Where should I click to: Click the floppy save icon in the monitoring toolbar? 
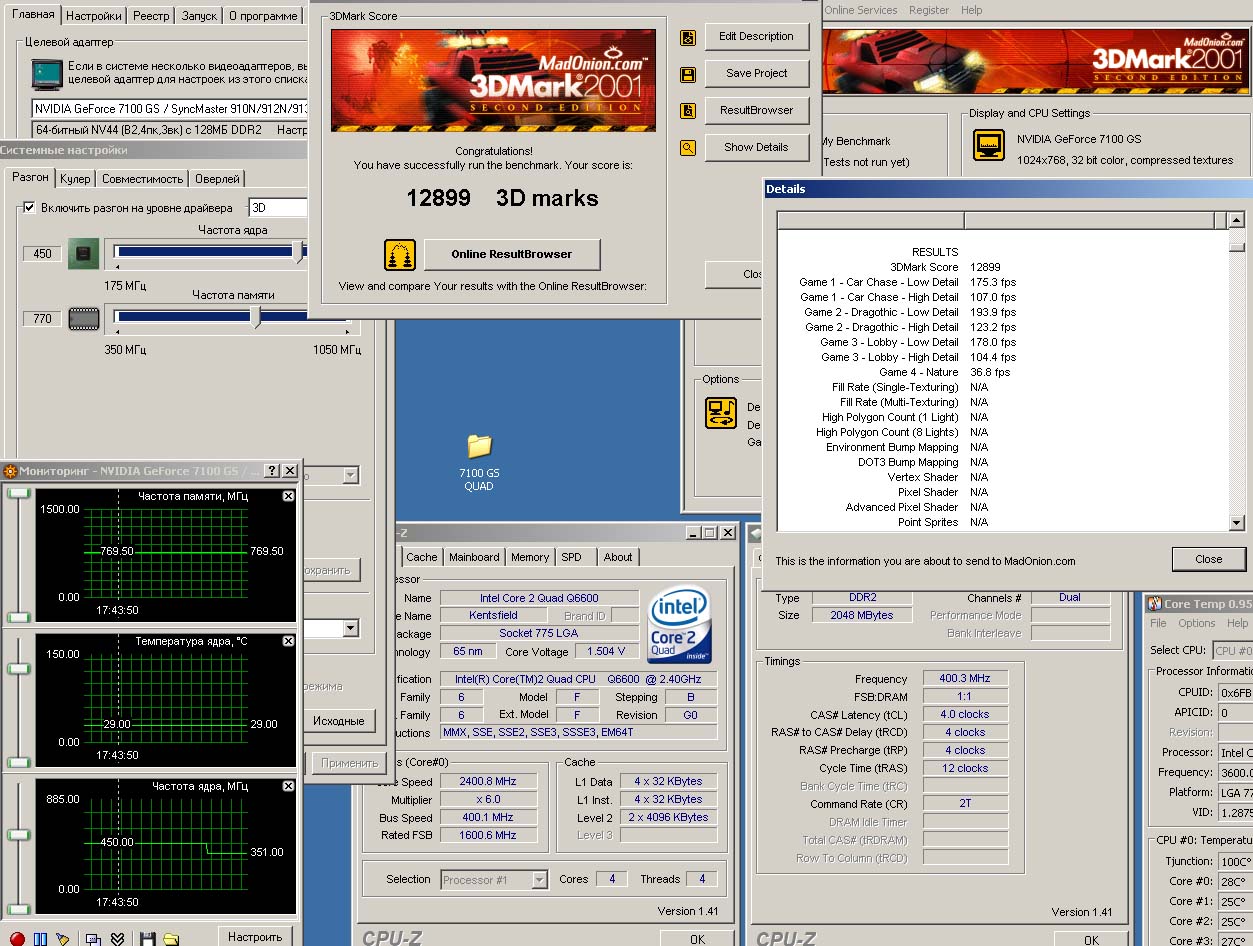point(147,939)
